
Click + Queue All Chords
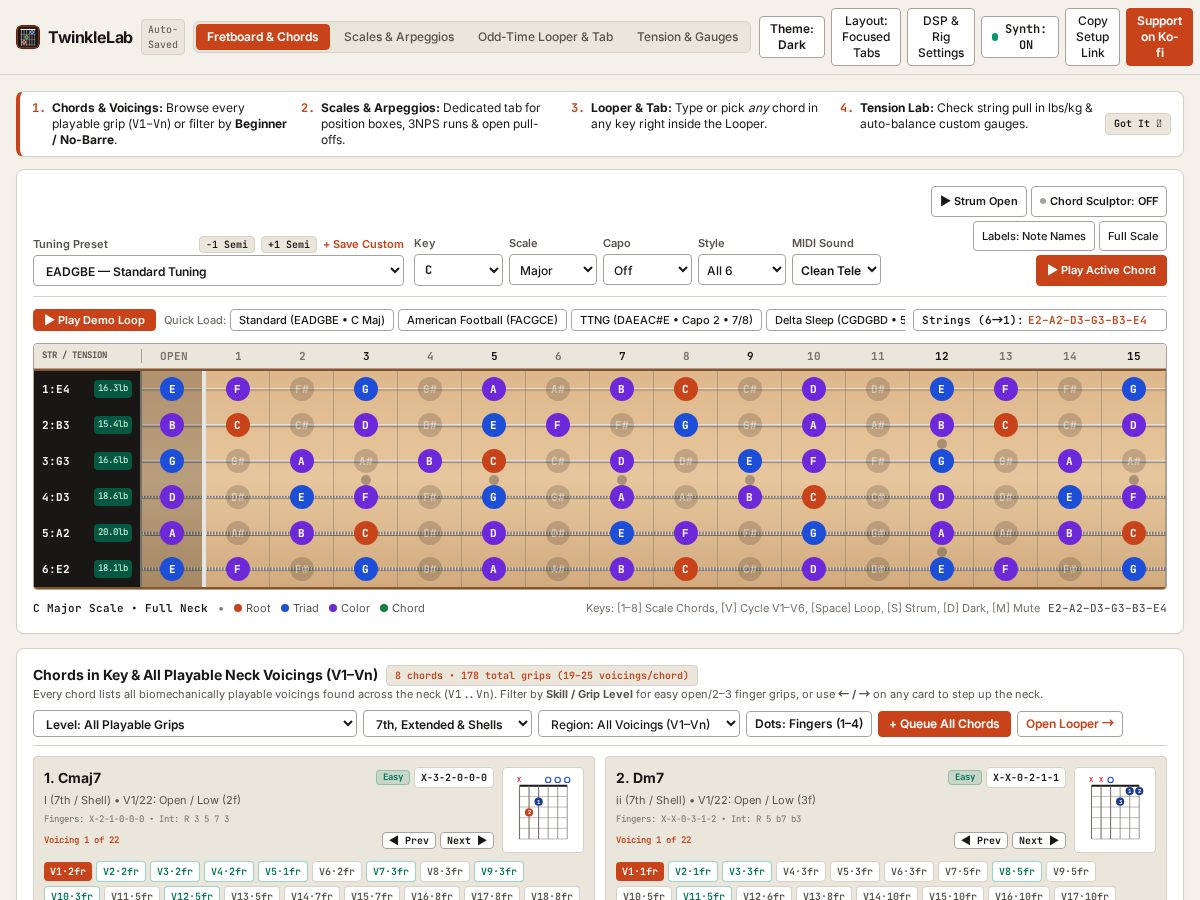click(944, 724)
